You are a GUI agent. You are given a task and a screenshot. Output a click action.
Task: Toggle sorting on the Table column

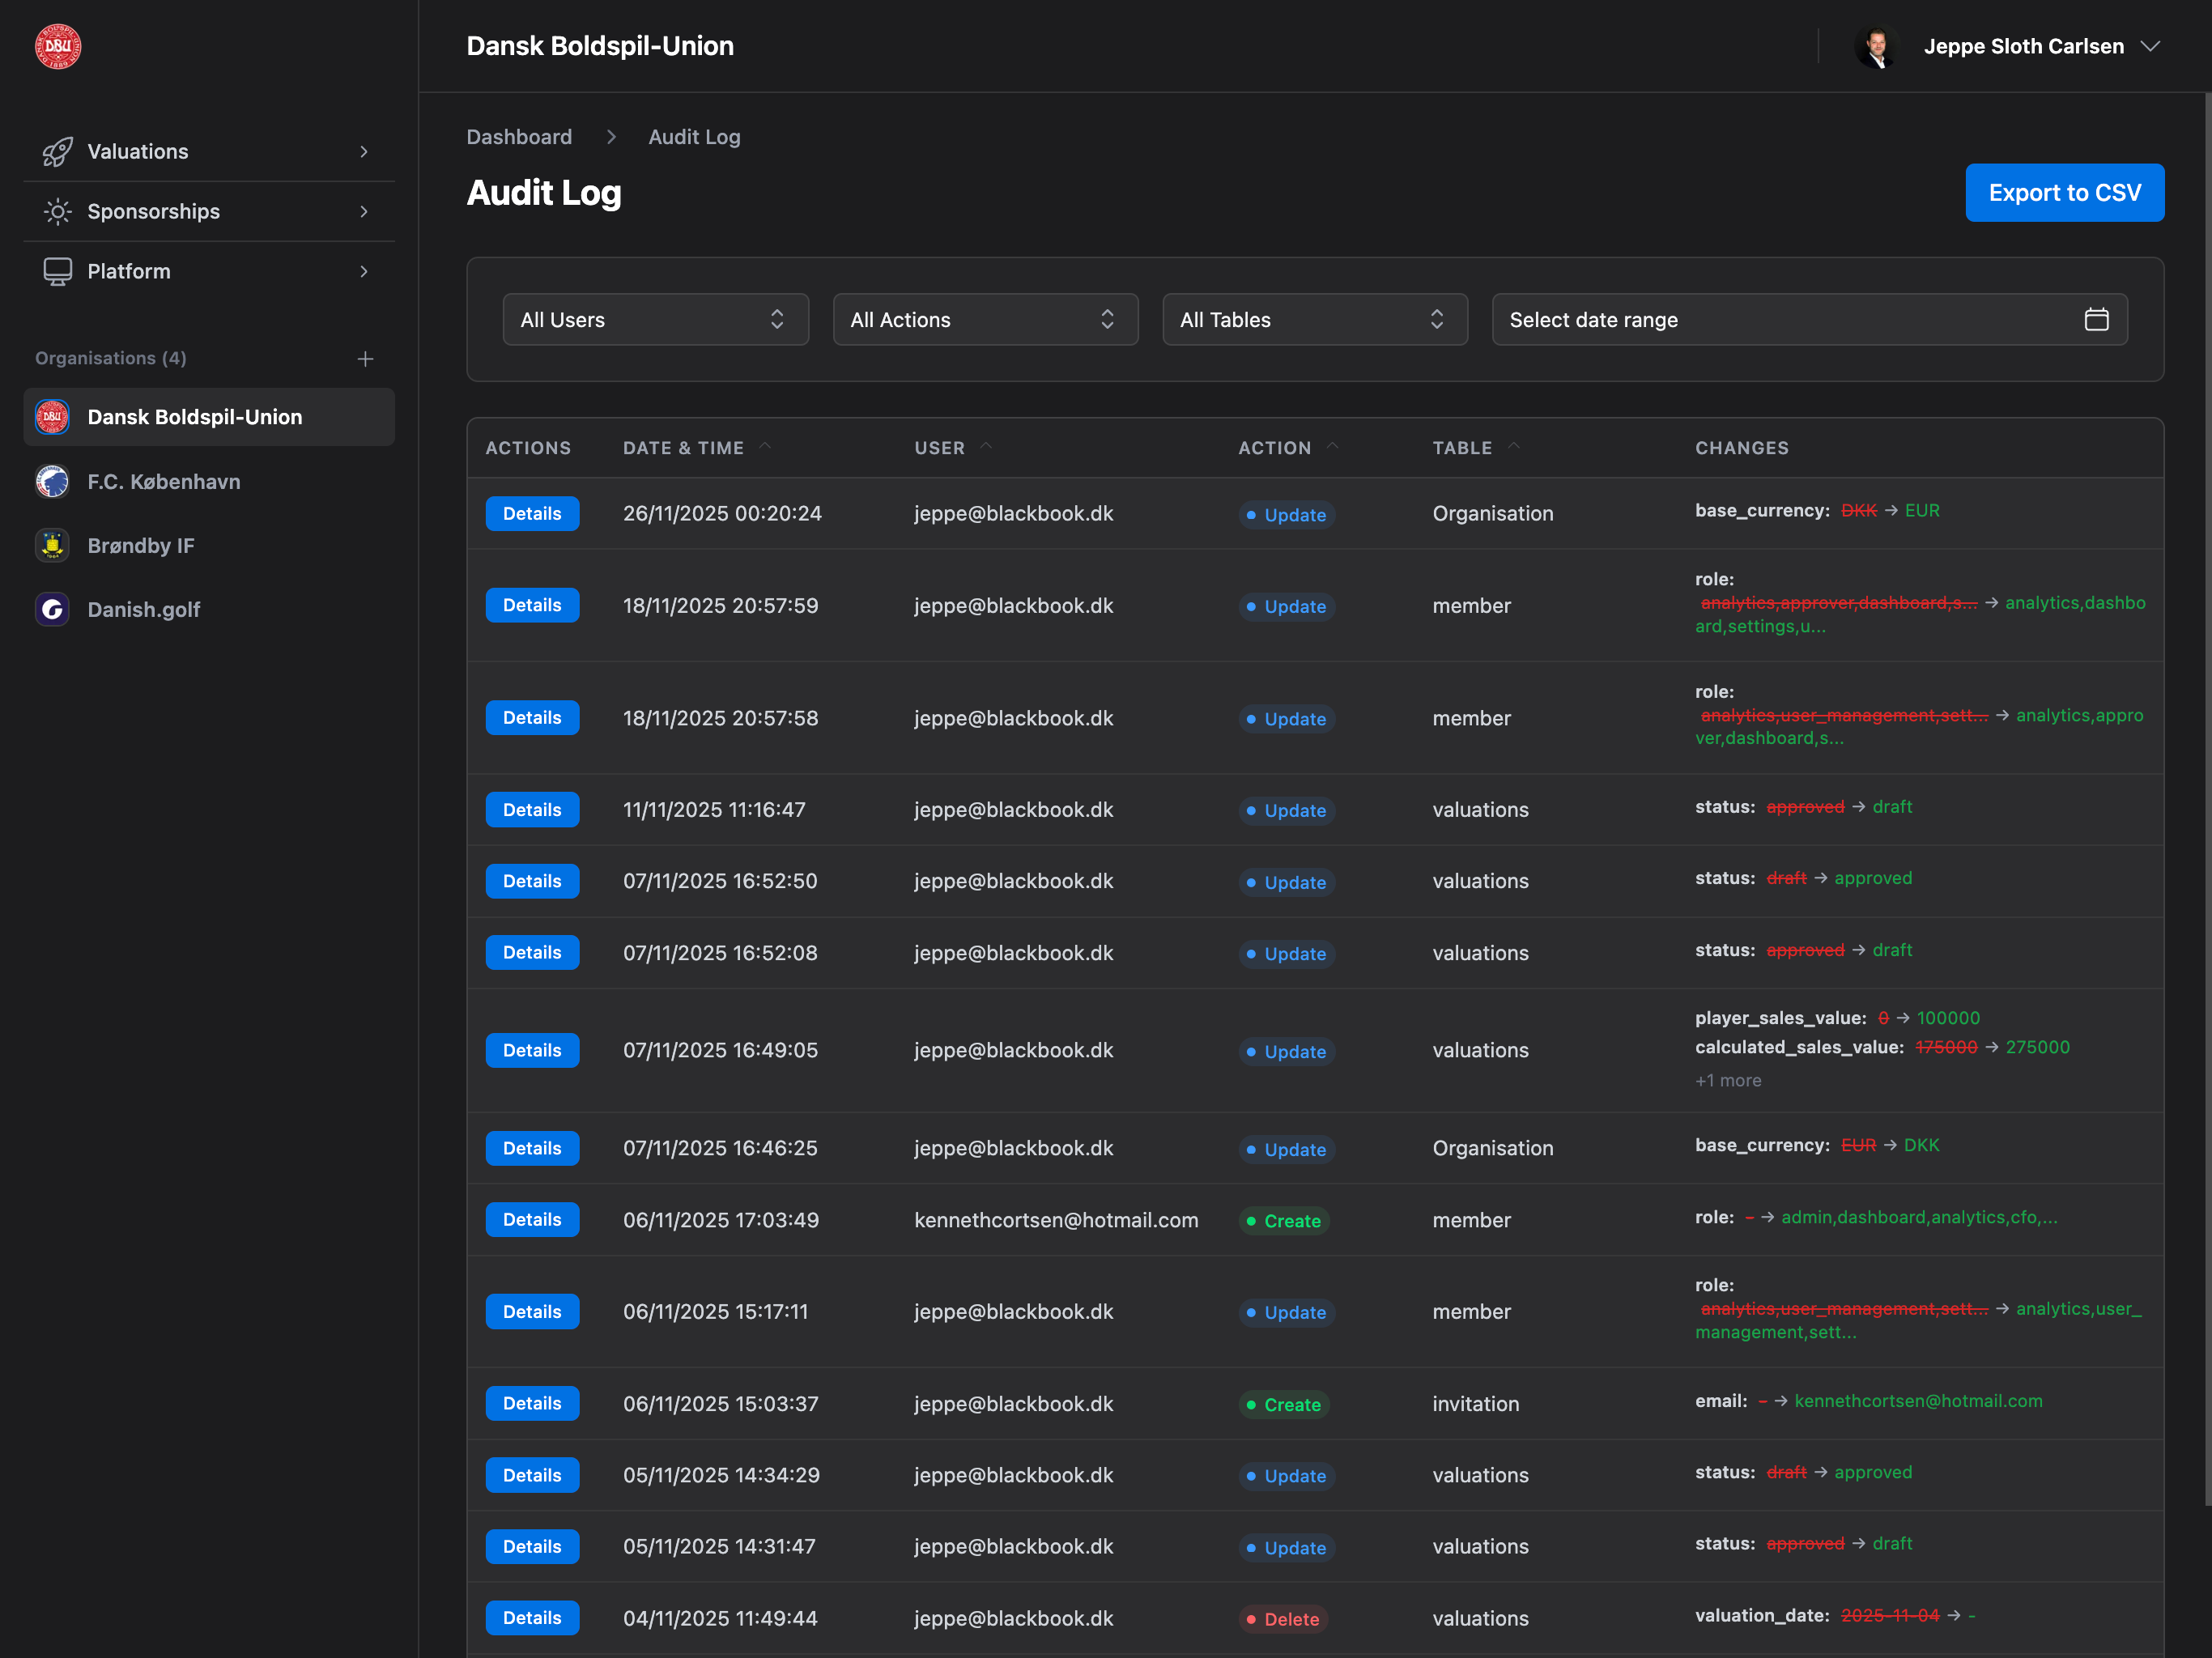click(1463, 448)
